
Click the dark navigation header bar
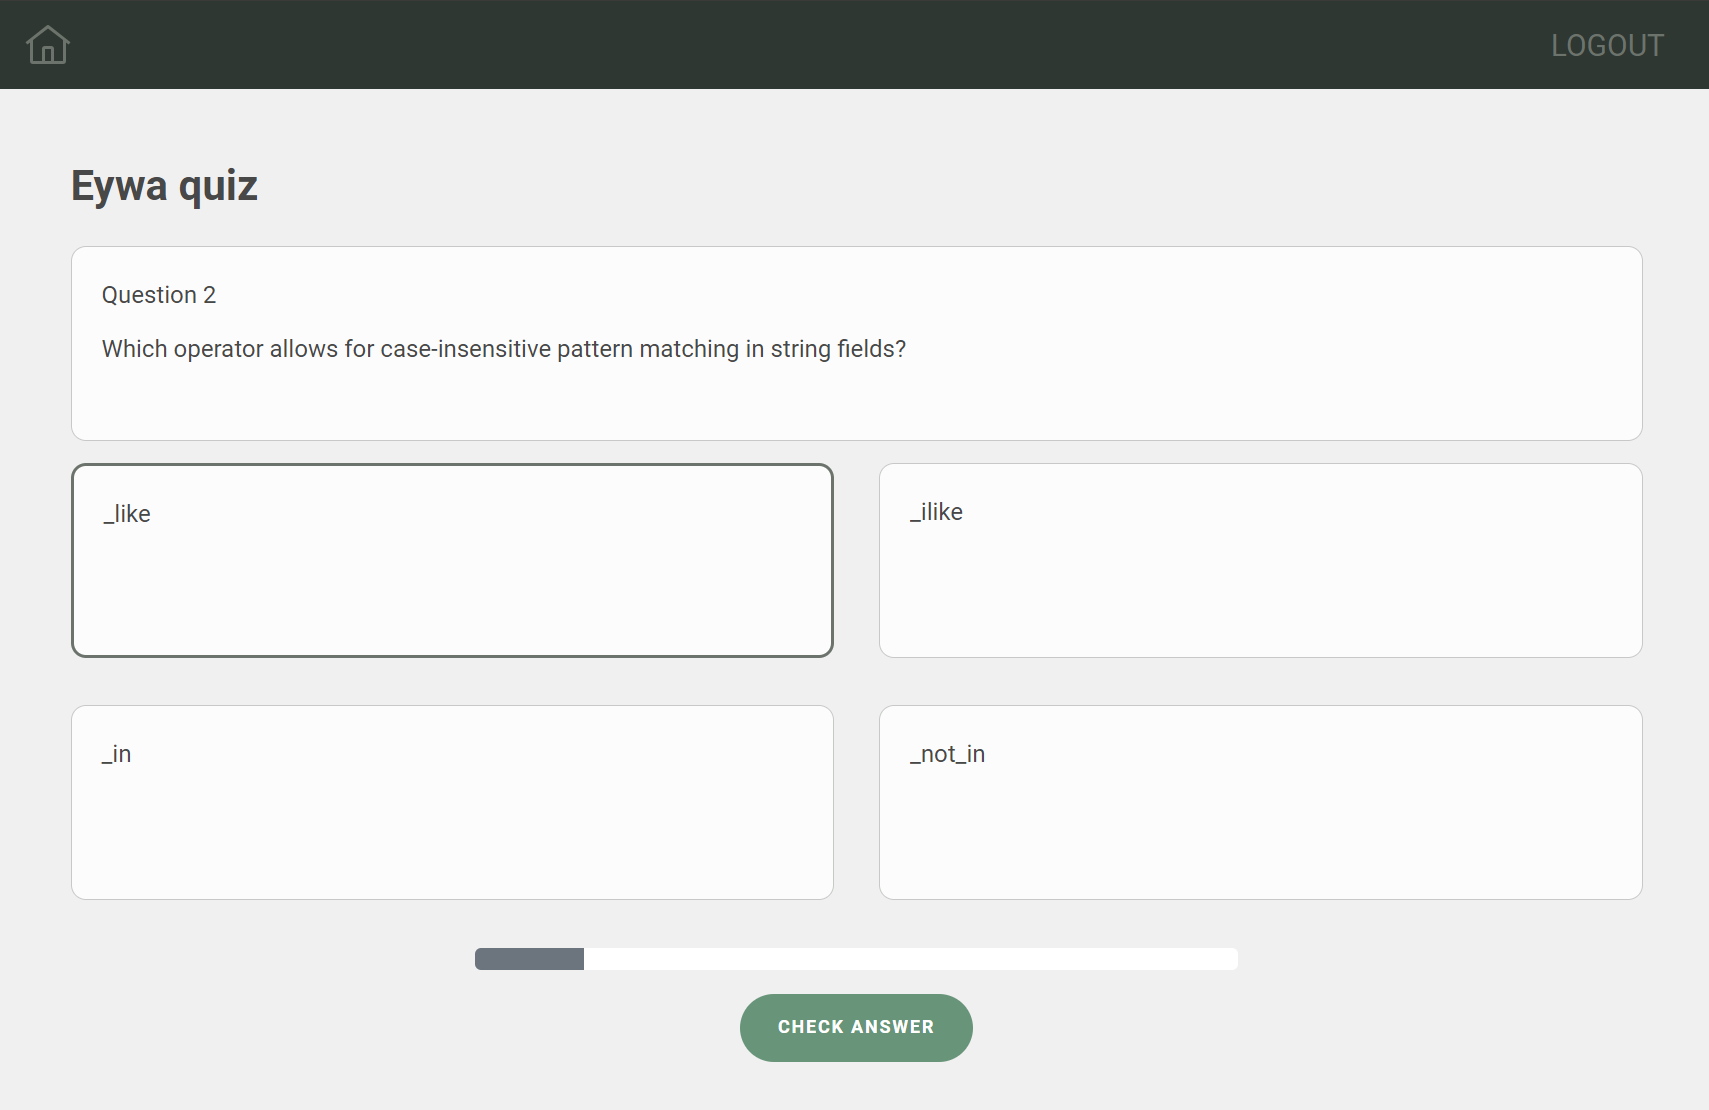(x=855, y=44)
